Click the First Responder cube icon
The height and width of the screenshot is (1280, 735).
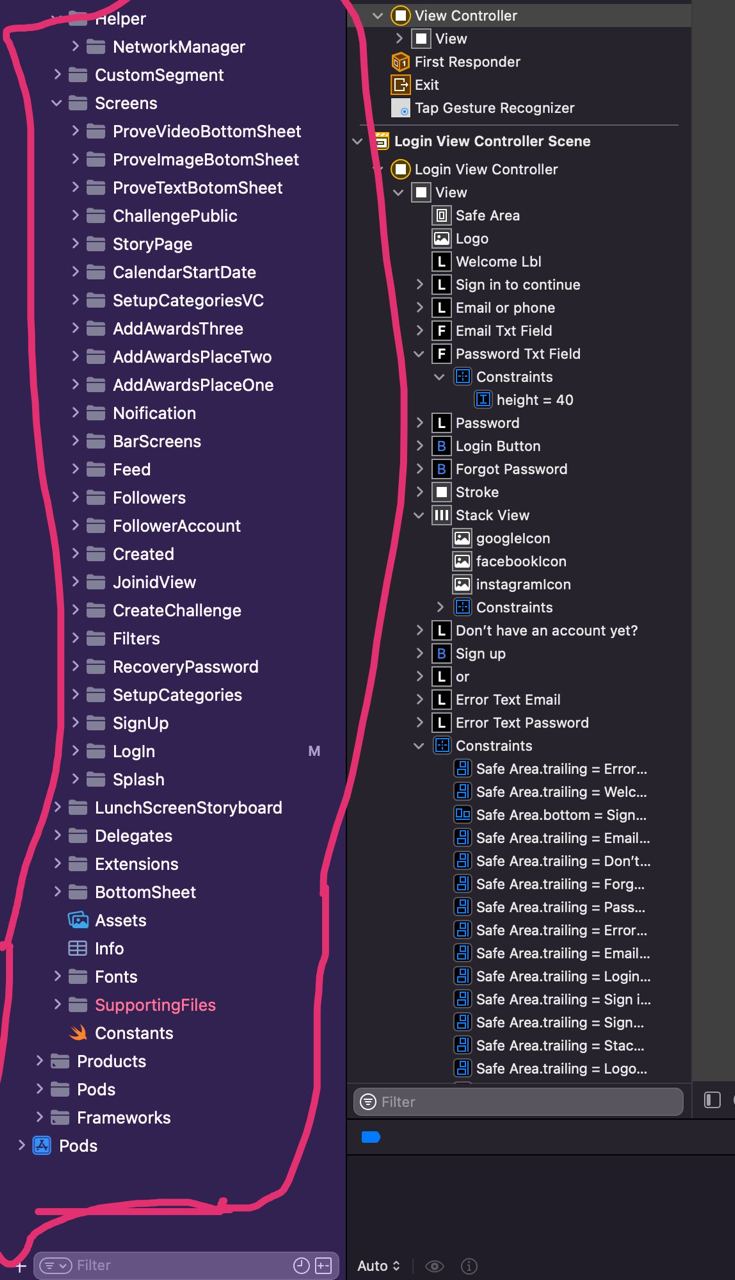[x=401, y=61]
